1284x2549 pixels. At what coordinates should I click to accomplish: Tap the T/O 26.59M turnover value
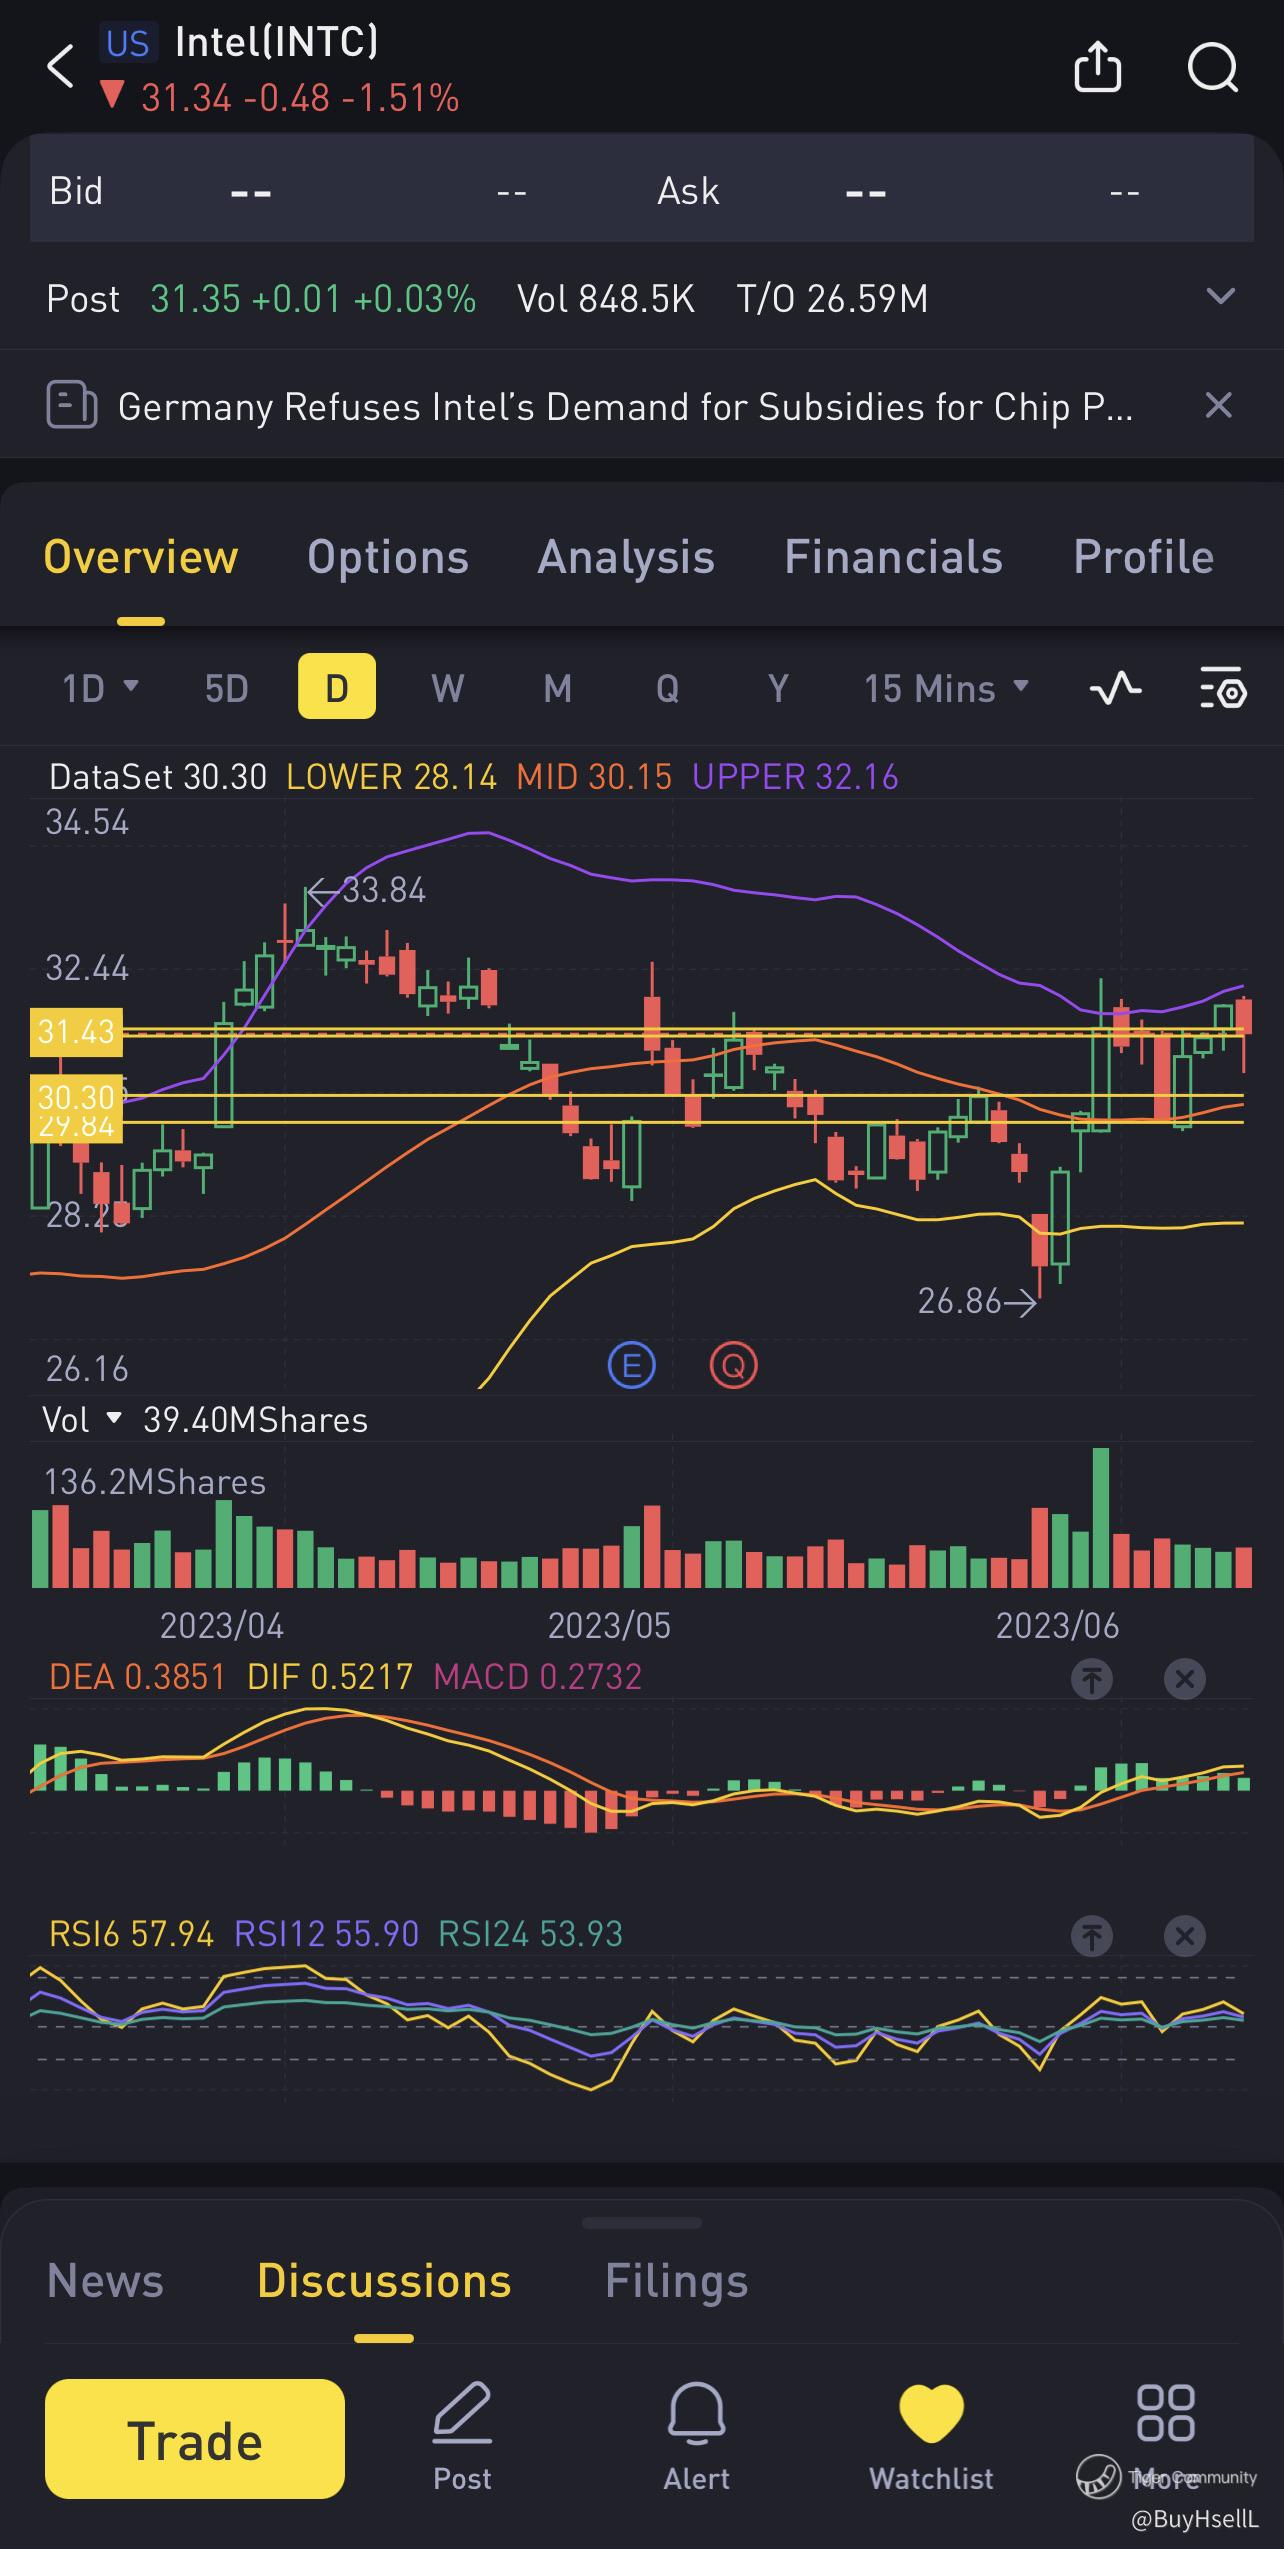[x=832, y=298]
